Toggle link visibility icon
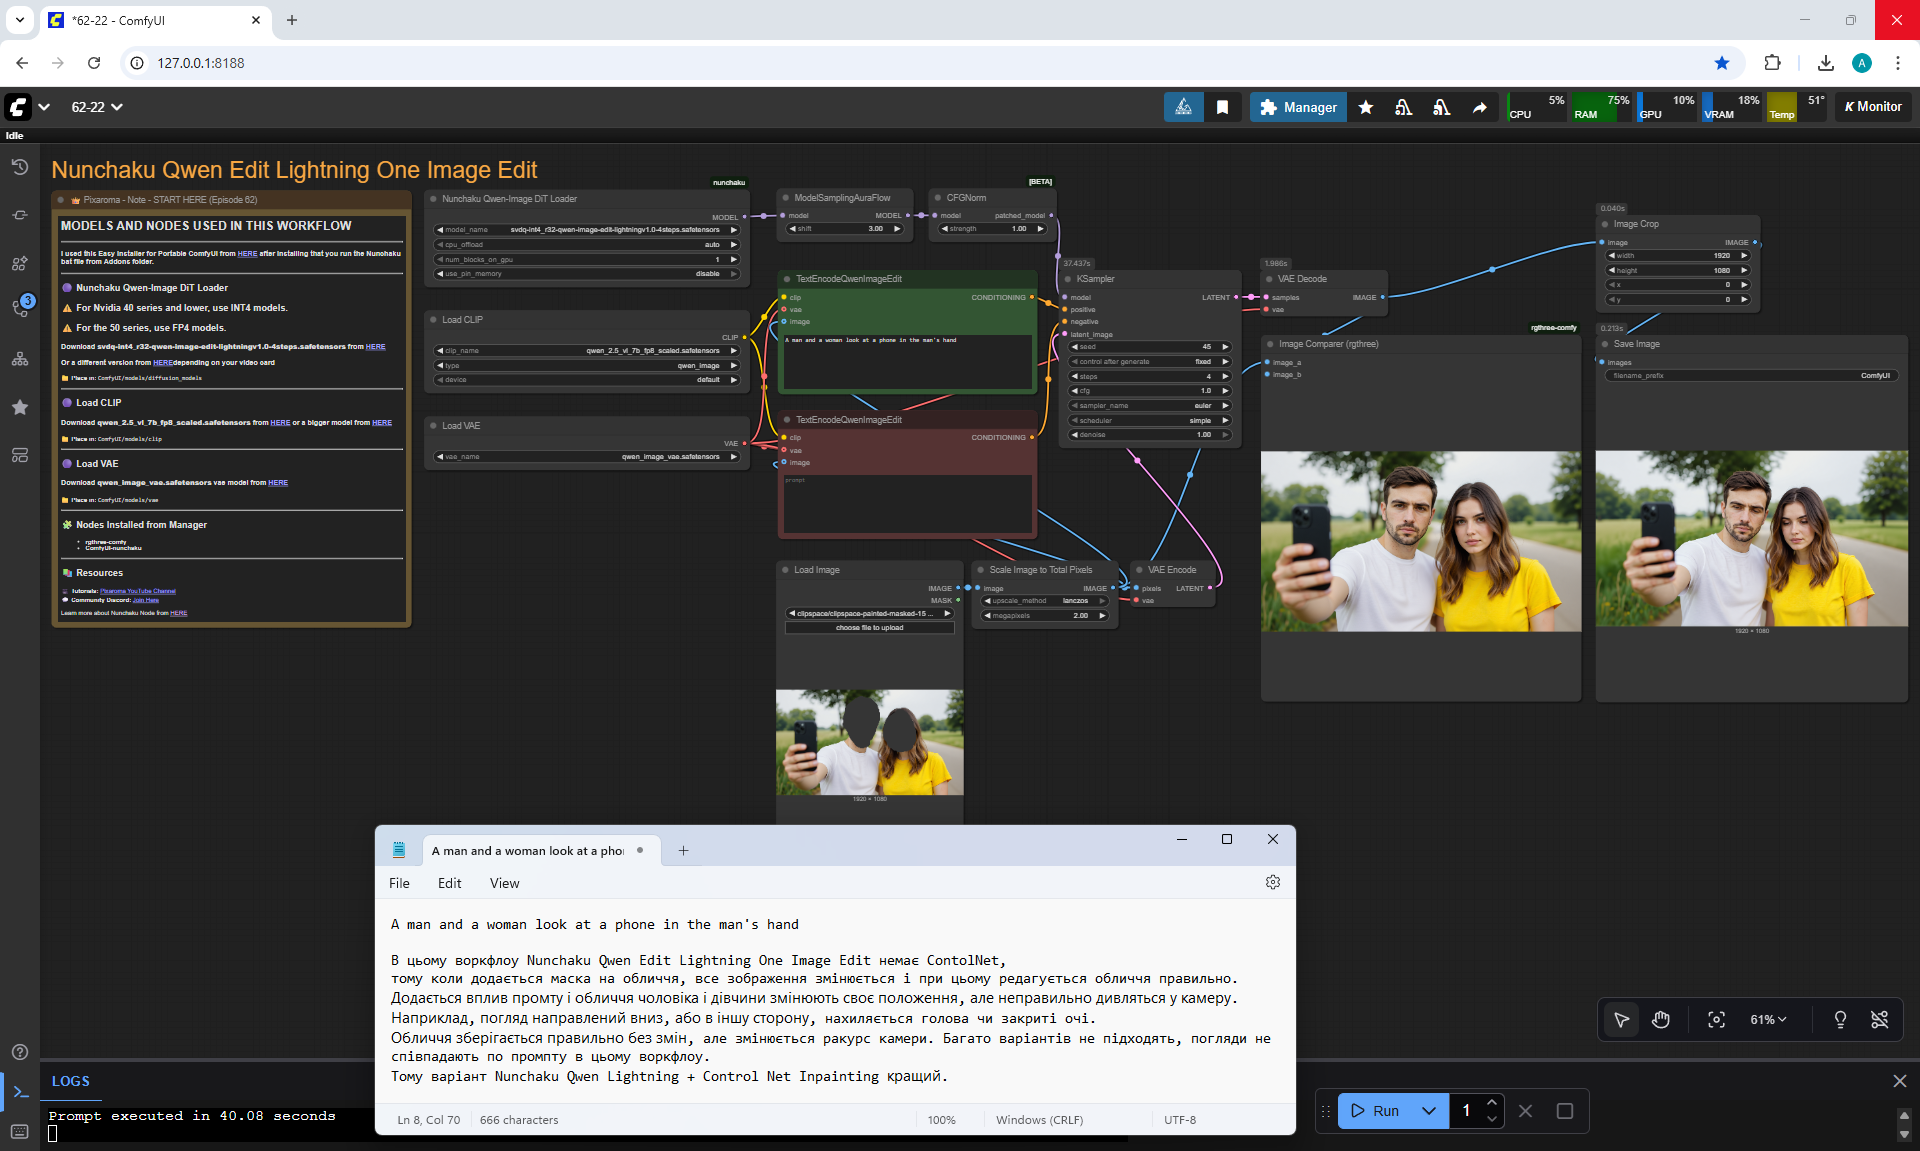 (1879, 1019)
